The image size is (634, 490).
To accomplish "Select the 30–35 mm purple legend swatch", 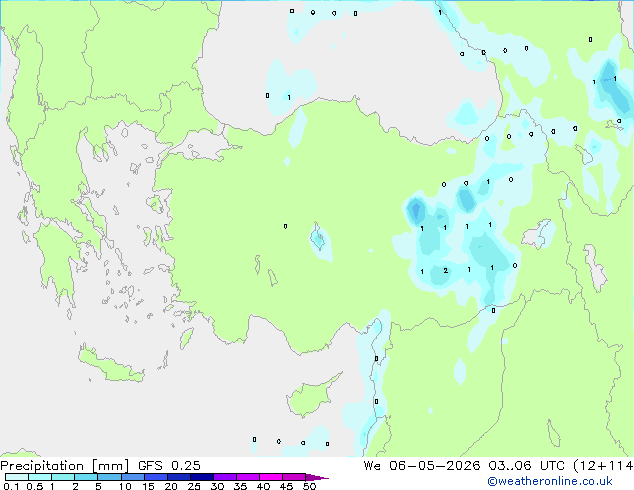I will point(225,477).
